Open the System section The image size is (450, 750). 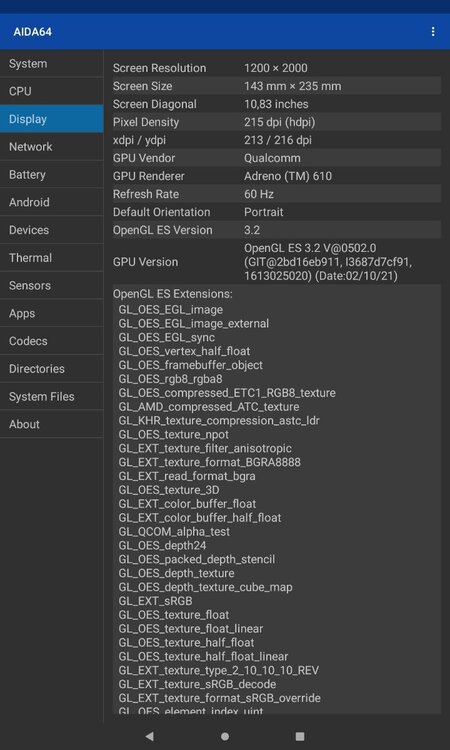click(52, 64)
